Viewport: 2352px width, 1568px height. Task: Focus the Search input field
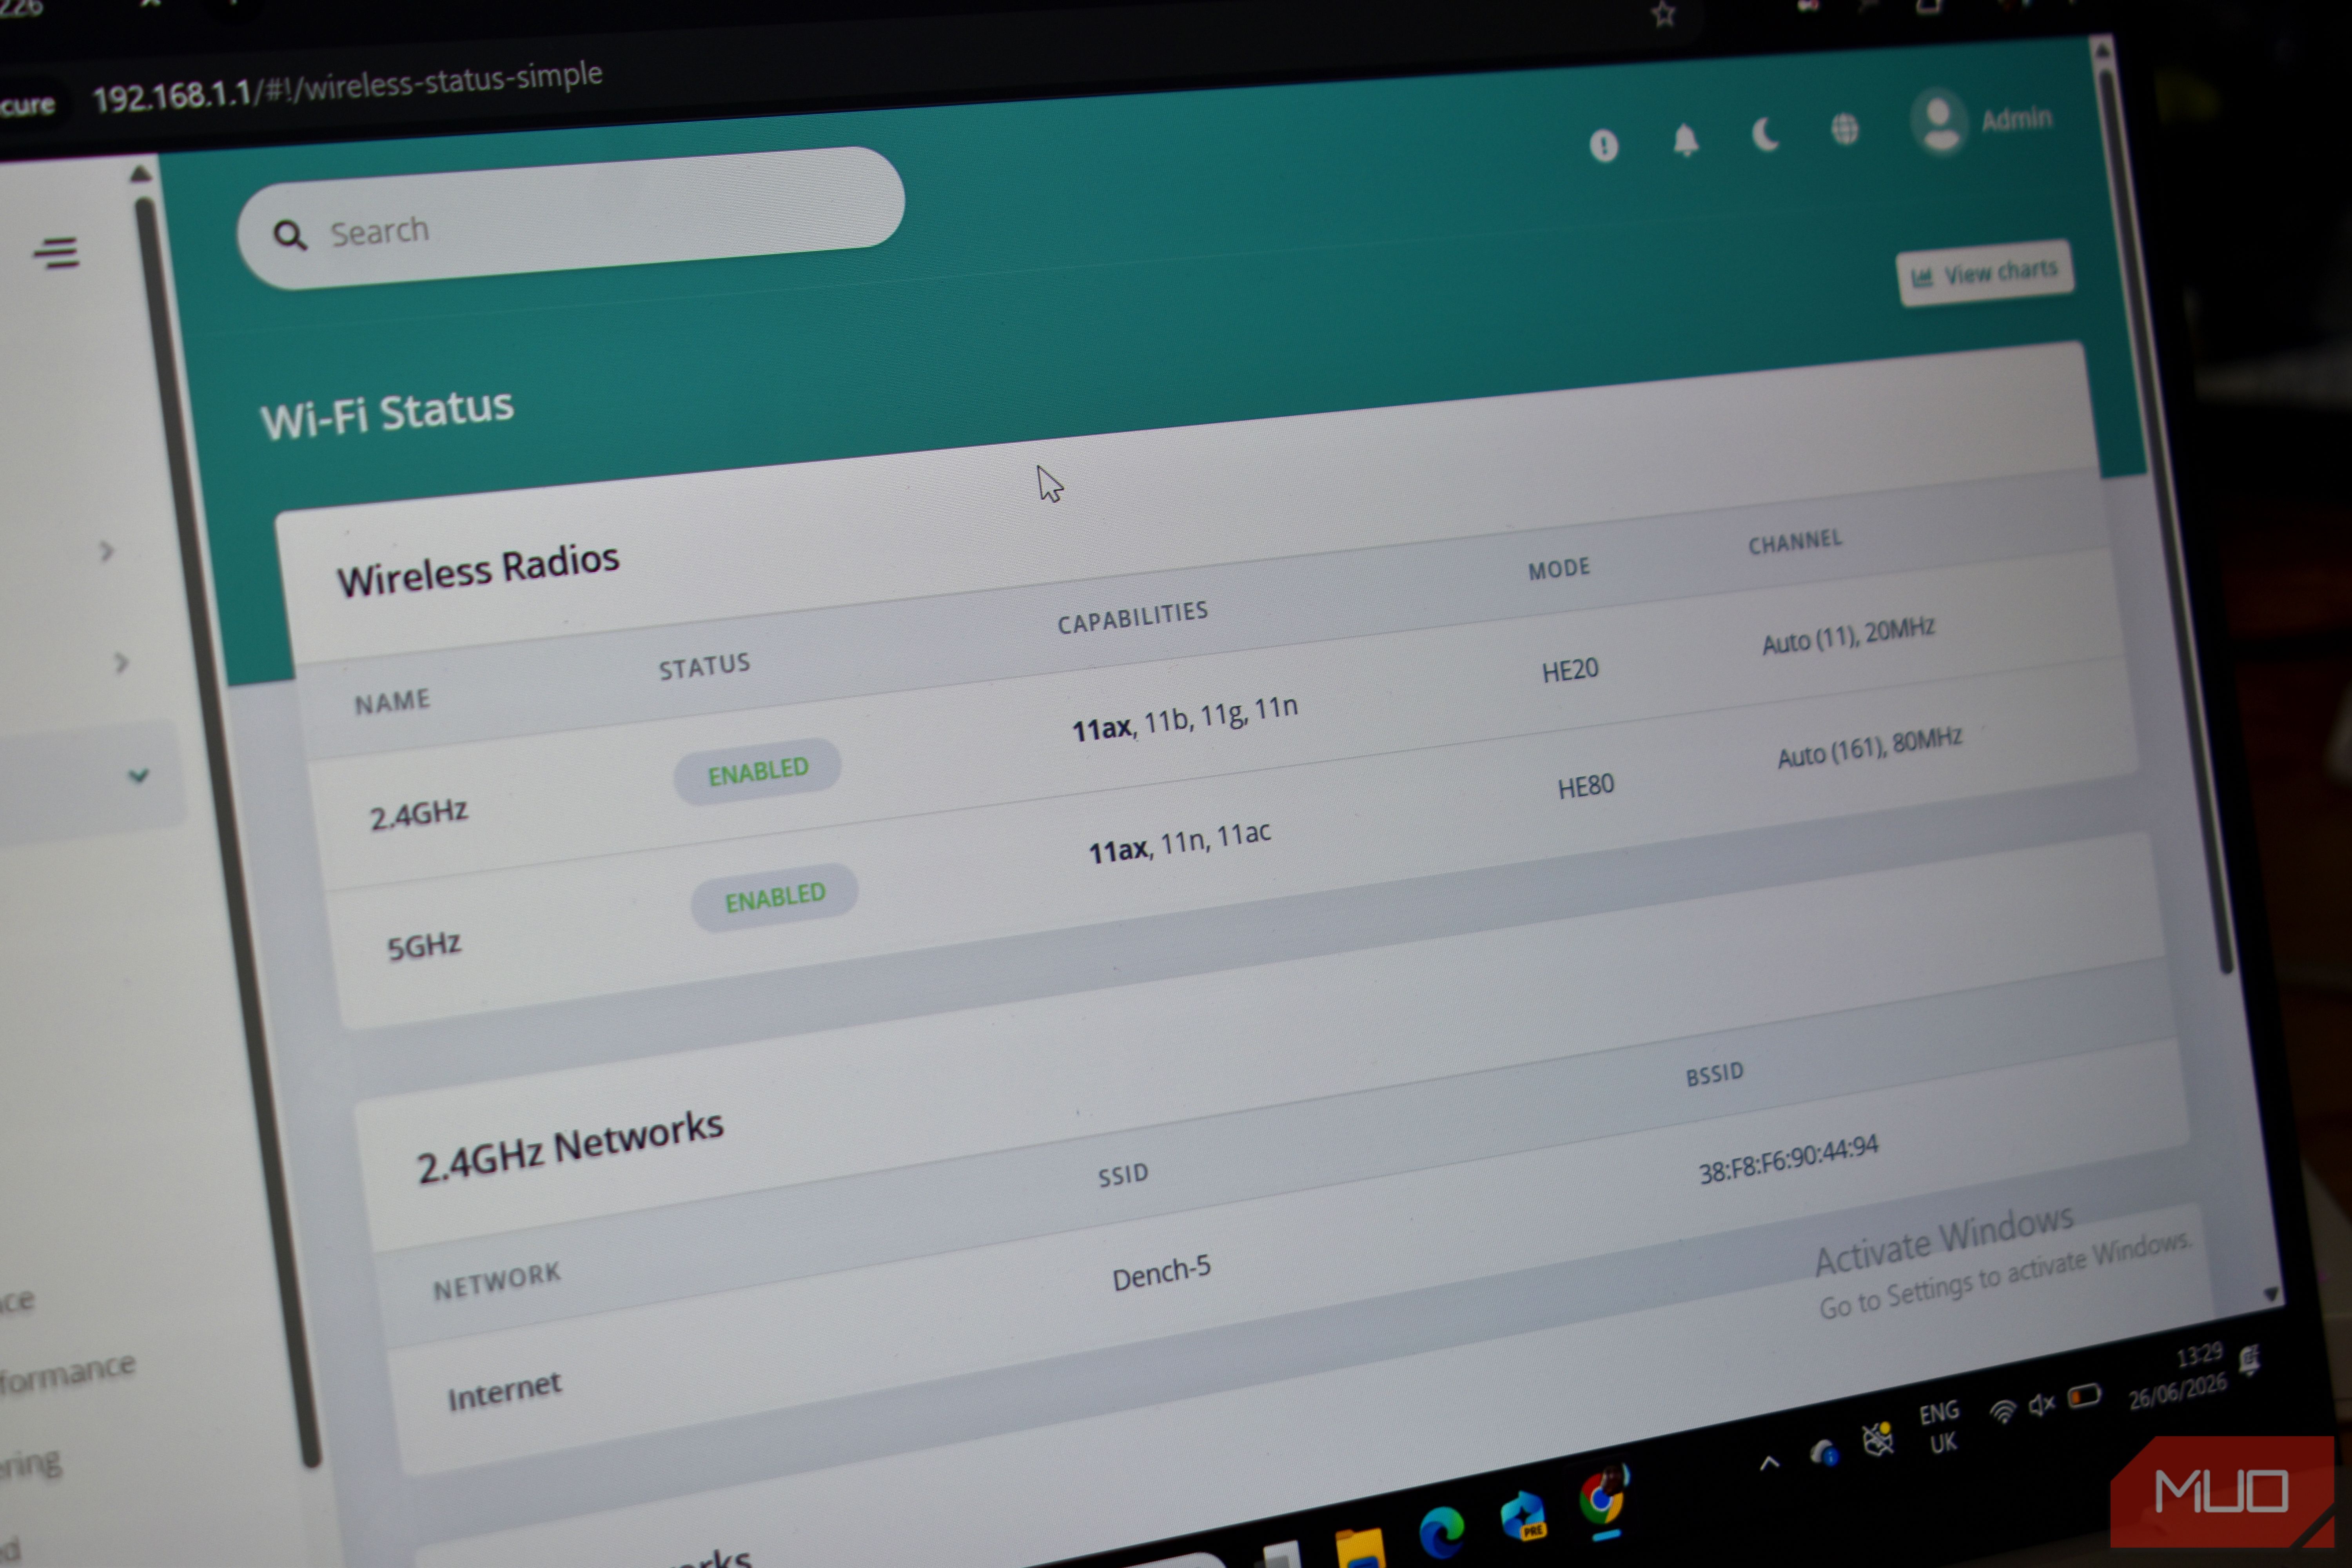pos(571,218)
